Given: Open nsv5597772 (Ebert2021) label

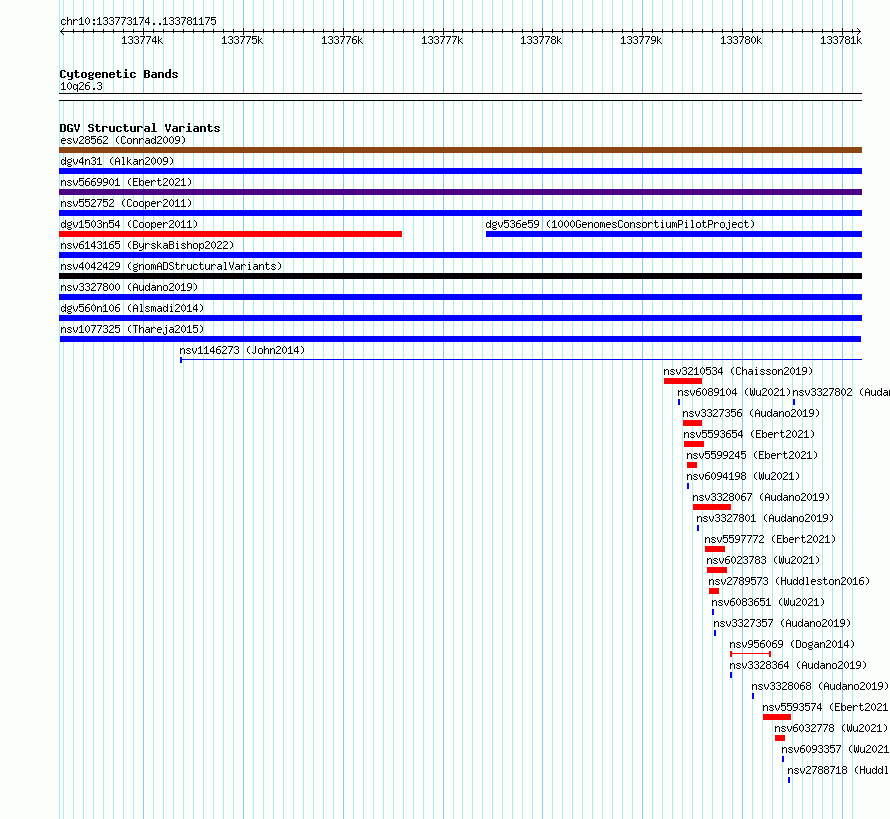Looking at the screenshot, I should [770, 539].
